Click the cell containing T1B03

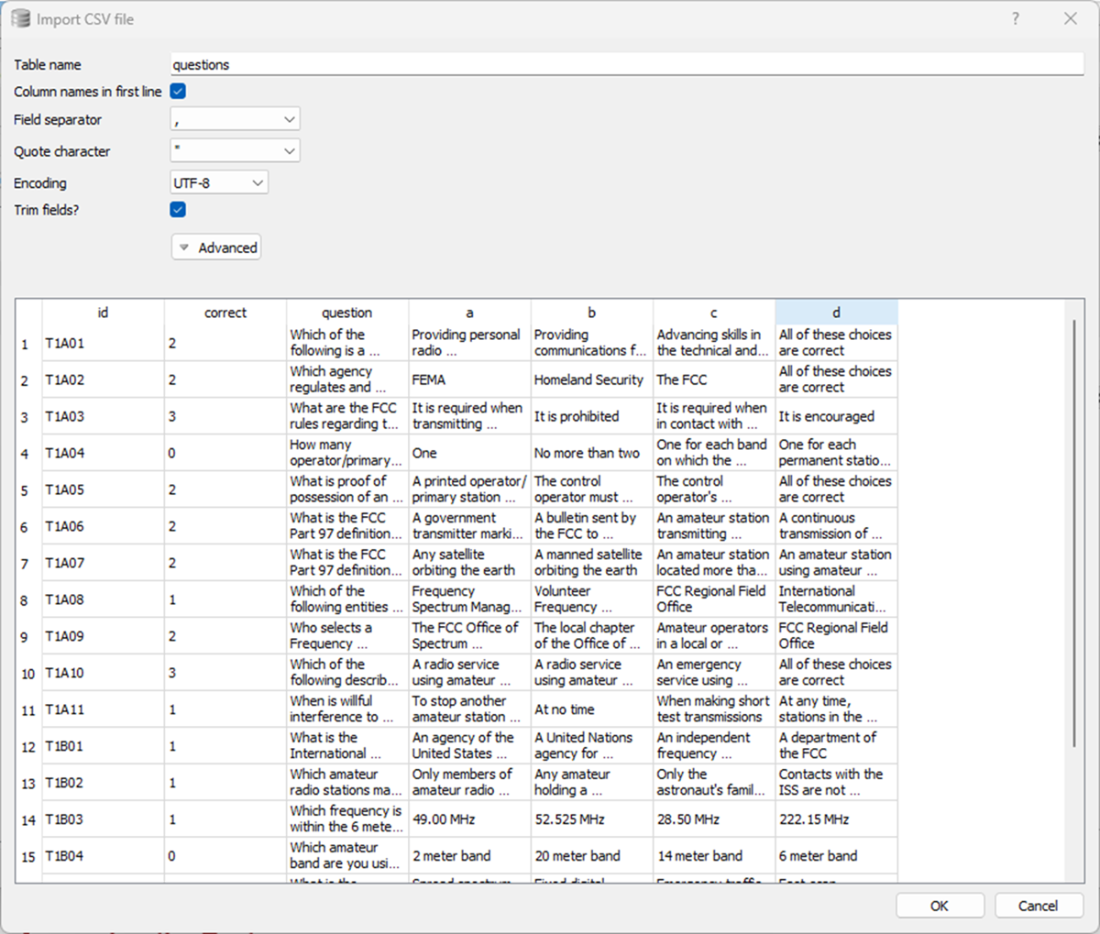pyautogui.click(x=103, y=819)
